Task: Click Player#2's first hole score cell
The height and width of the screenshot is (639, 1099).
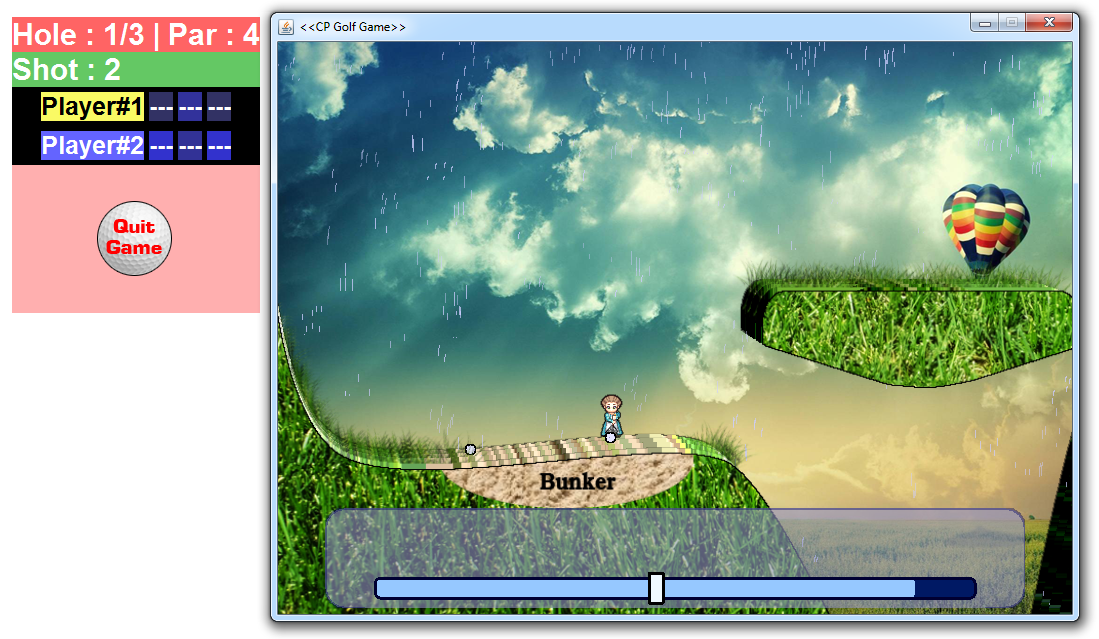Action: click(161, 146)
